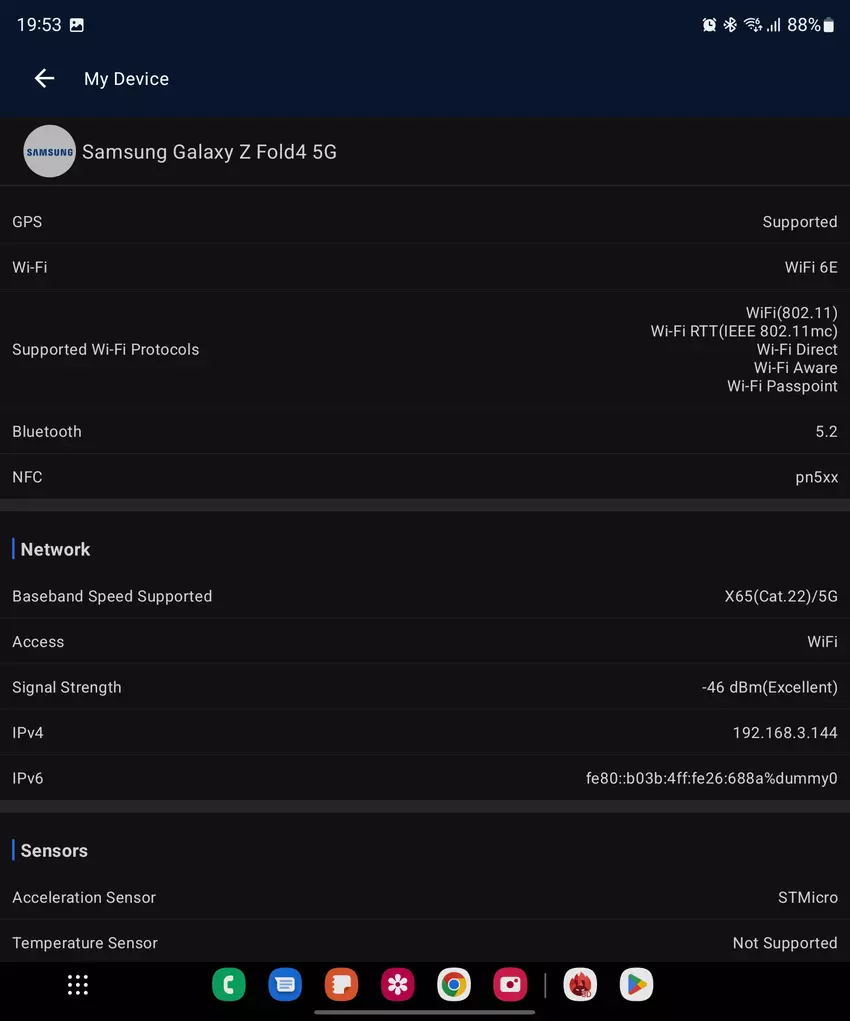Image resolution: width=850 pixels, height=1021 pixels.
Task: Open the app drawer grid icon
Action: [78, 985]
